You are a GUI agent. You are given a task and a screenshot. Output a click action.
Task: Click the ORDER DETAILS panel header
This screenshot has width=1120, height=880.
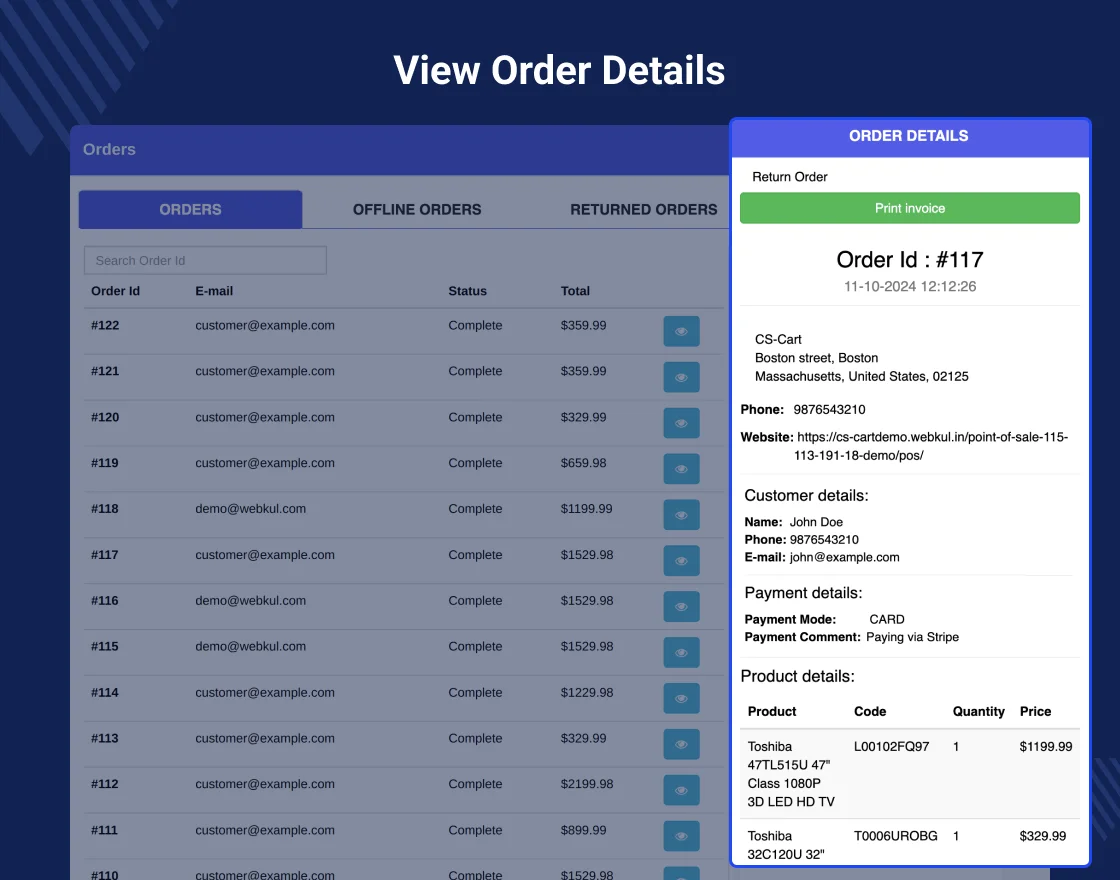click(x=909, y=136)
